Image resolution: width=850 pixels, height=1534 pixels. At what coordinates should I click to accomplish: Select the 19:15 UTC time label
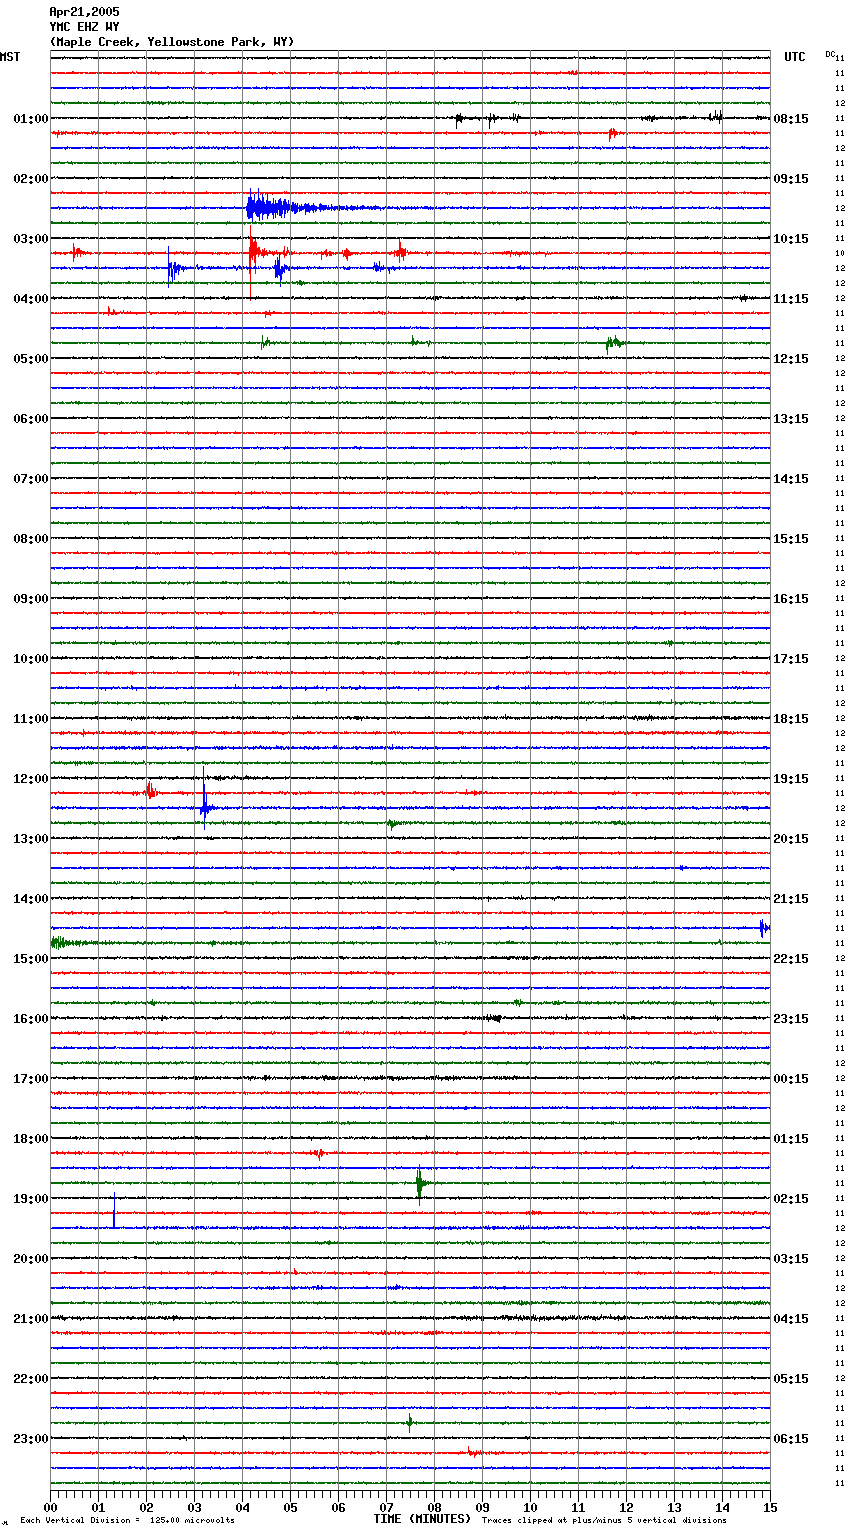click(x=791, y=779)
